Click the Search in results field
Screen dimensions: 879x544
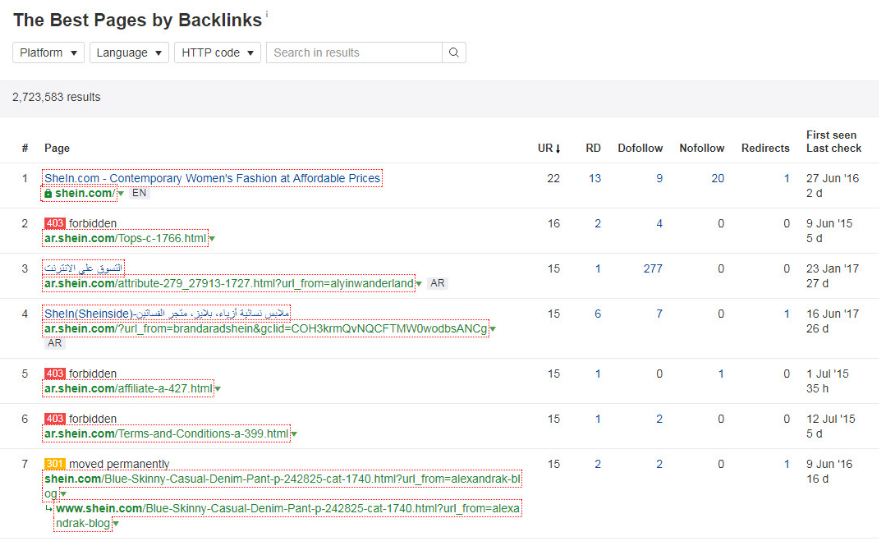click(354, 53)
